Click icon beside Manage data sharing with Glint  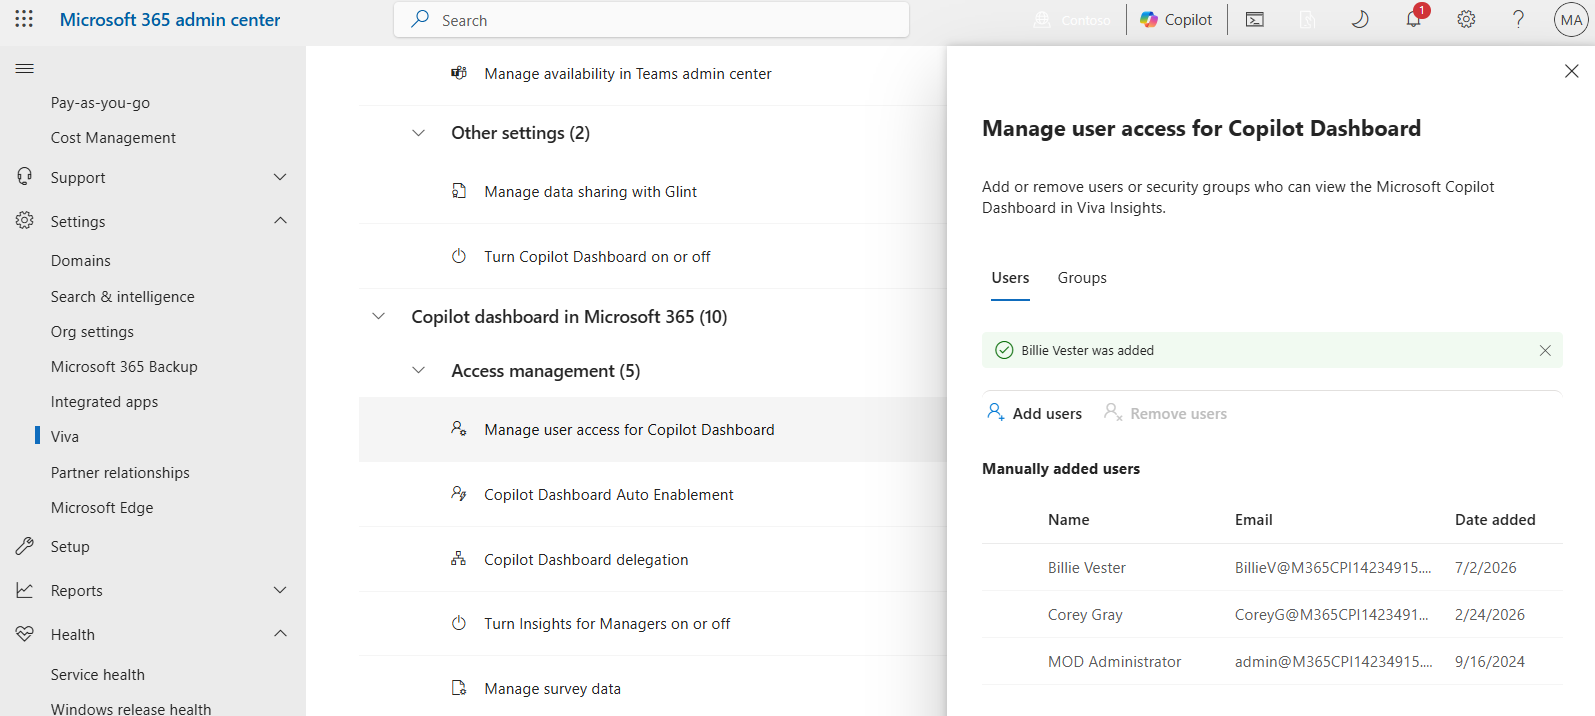click(459, 191)
